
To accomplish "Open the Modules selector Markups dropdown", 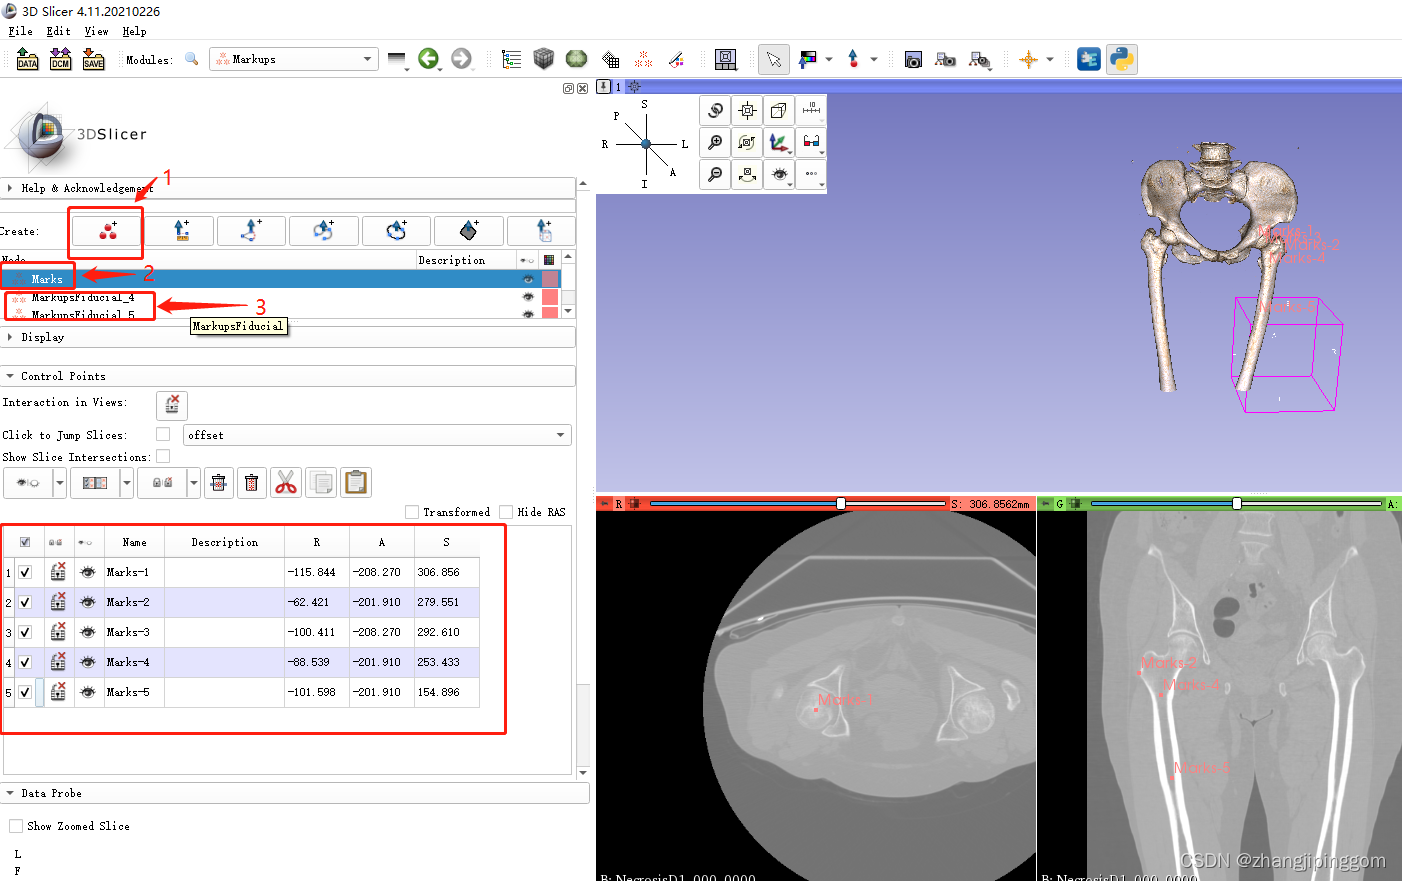I will (x=294, y=59).
